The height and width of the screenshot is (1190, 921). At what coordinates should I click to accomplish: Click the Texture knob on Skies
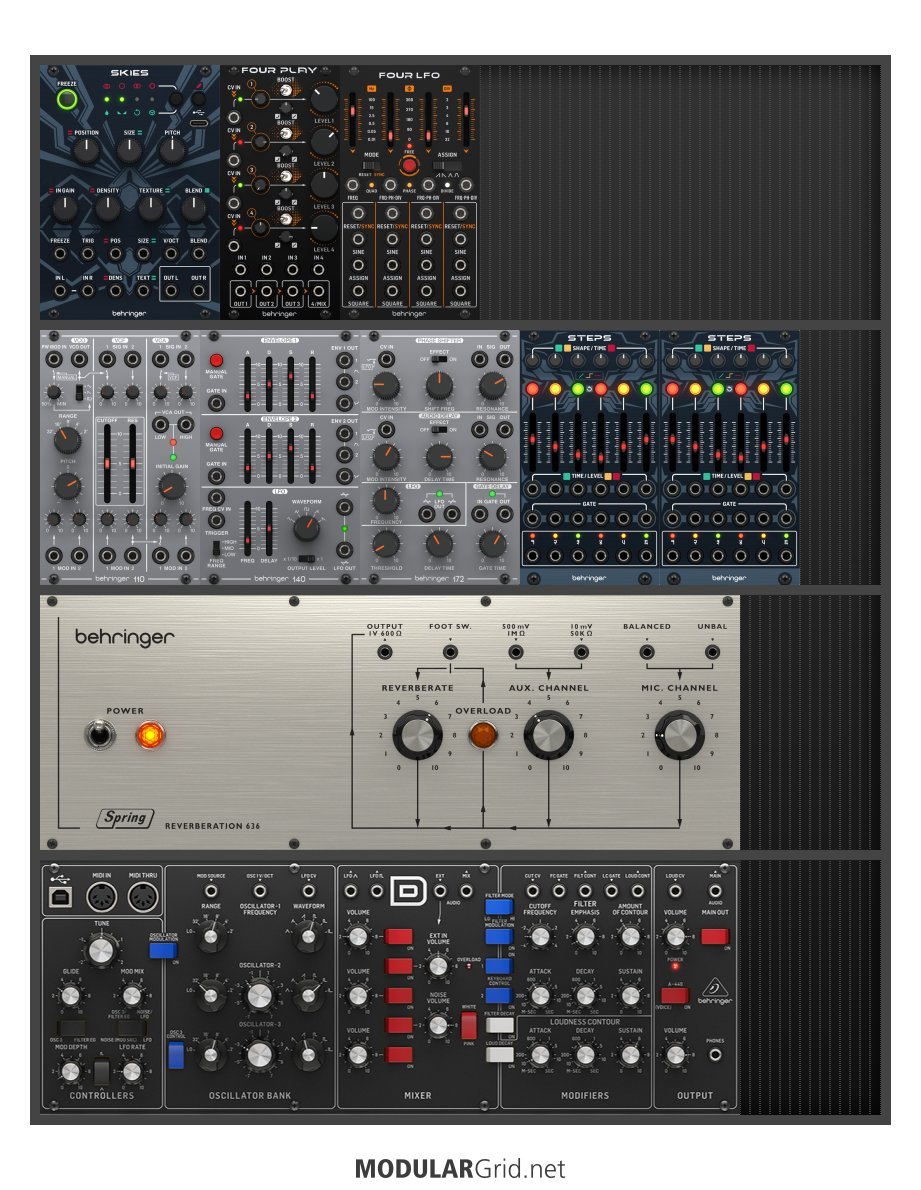[150, 208]
